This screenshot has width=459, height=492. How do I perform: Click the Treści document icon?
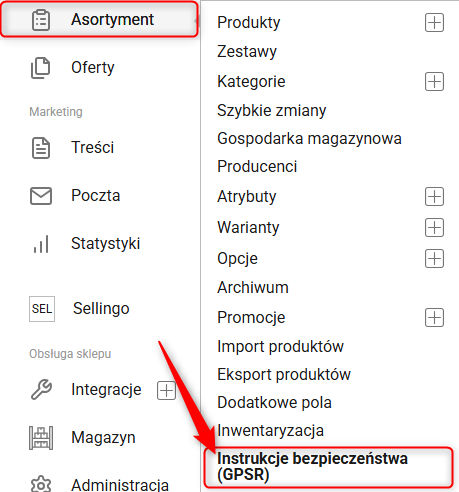pos(41,148)
